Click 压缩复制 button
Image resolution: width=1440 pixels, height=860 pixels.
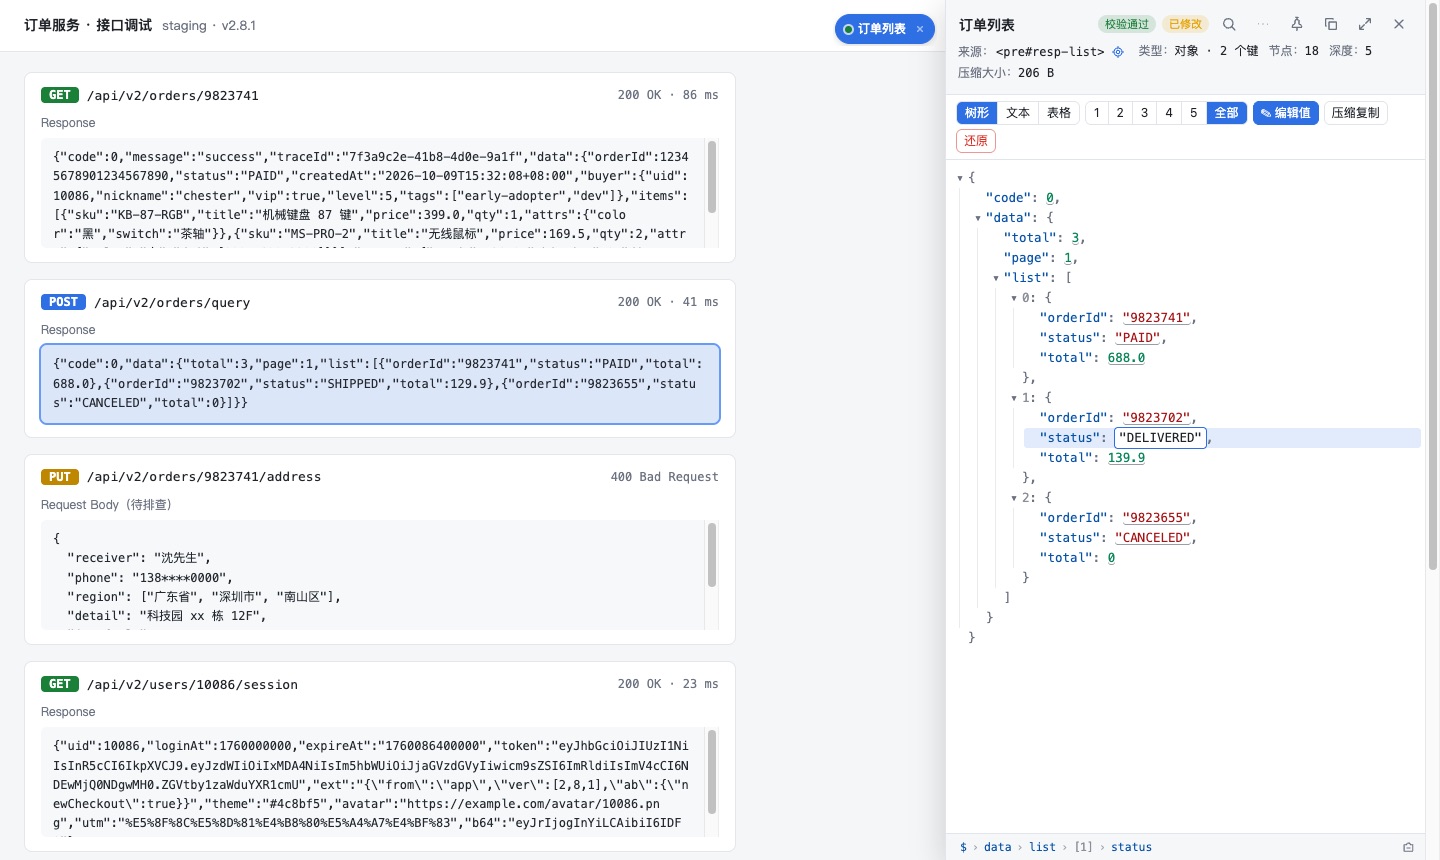pos(1356,113)
